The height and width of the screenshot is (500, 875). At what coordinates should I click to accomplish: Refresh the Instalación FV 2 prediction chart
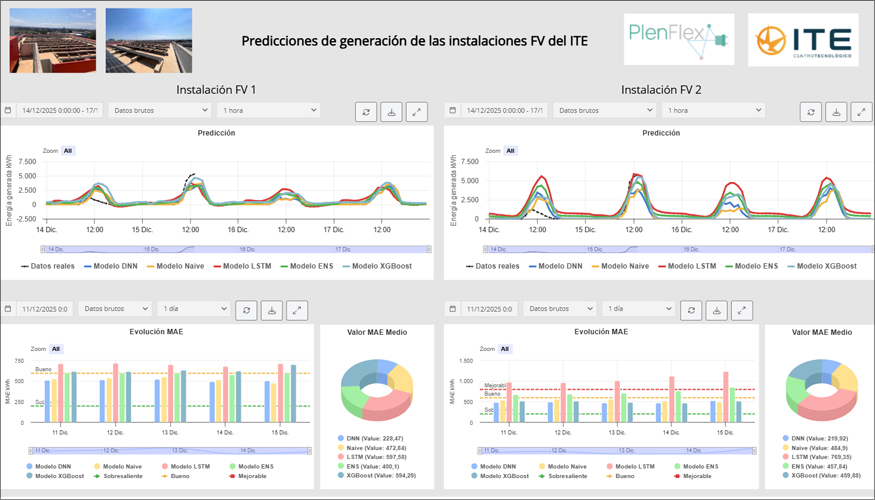click(x=810, y=111)
